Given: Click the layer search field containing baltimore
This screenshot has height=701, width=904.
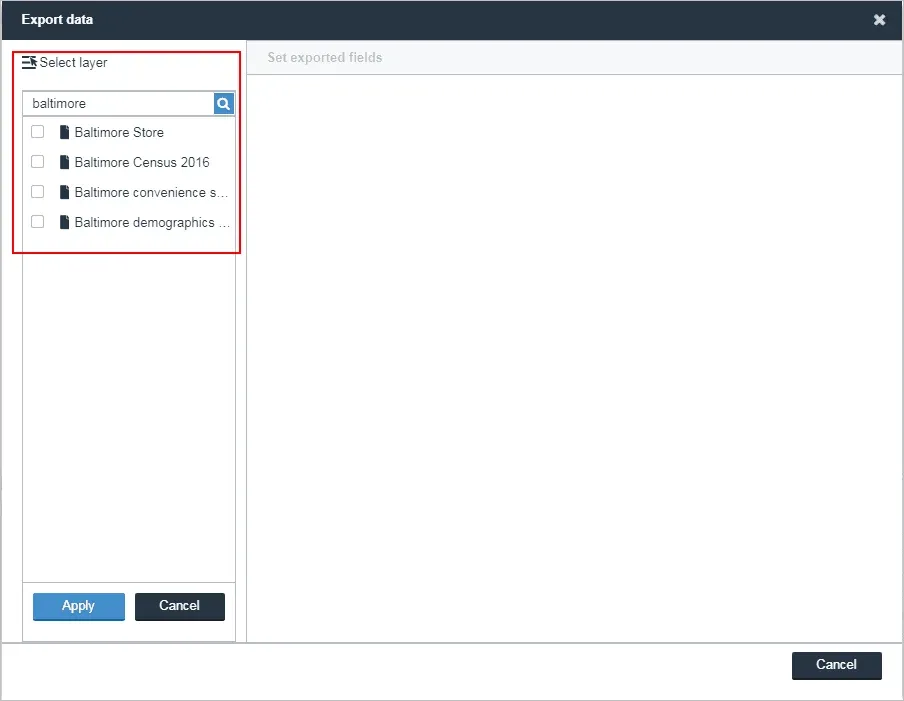Looking at the screenshot, I should coord(119,104).
